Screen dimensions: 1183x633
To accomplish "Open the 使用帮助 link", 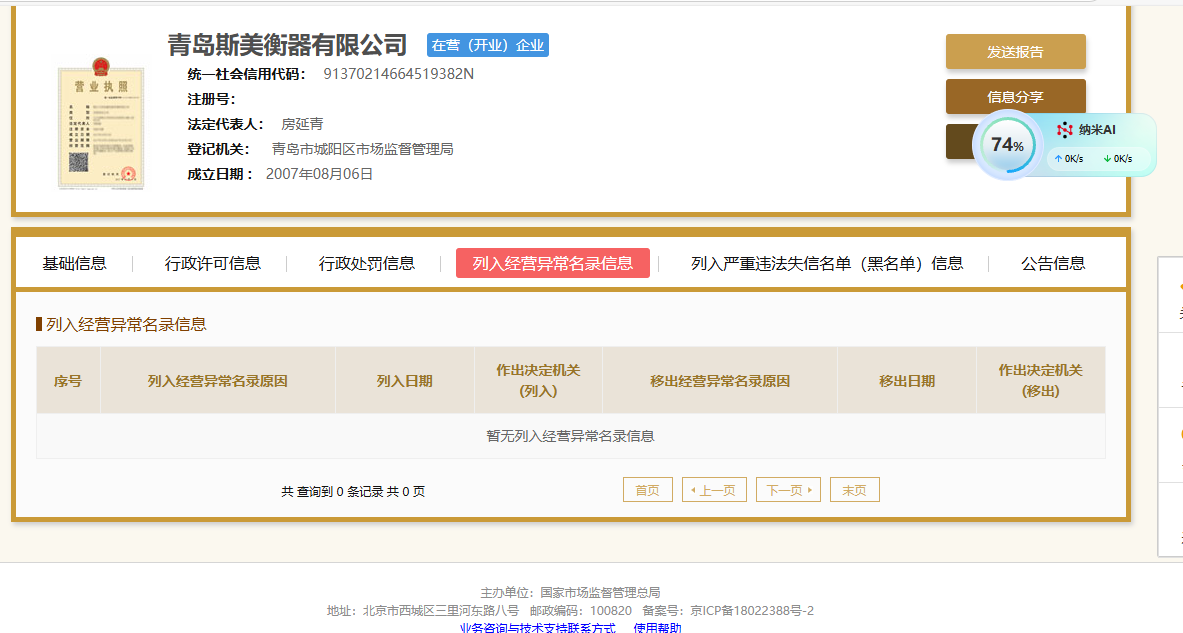I will [x=657, y=628].
